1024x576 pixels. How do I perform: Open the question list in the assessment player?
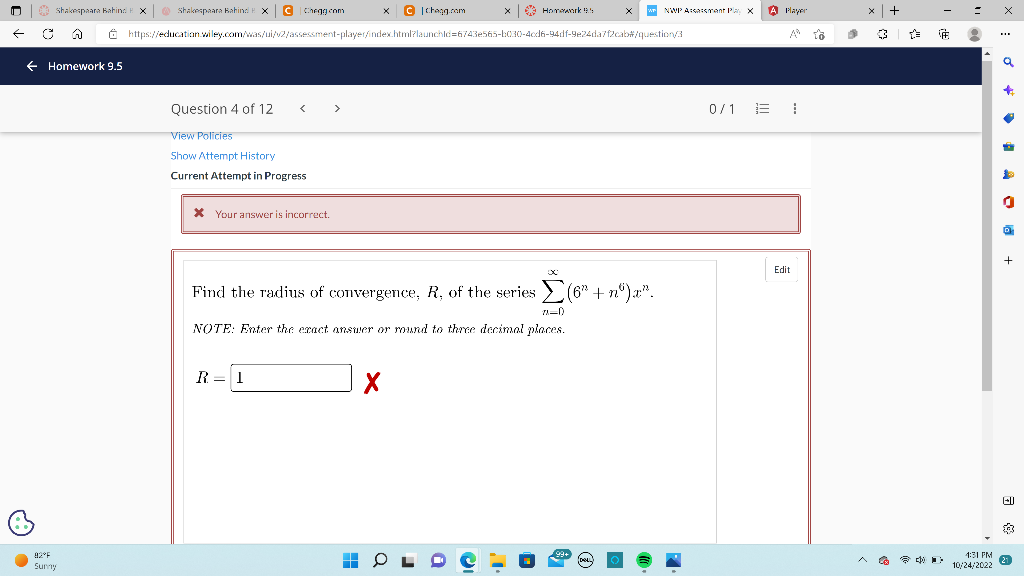pos(762,108)
